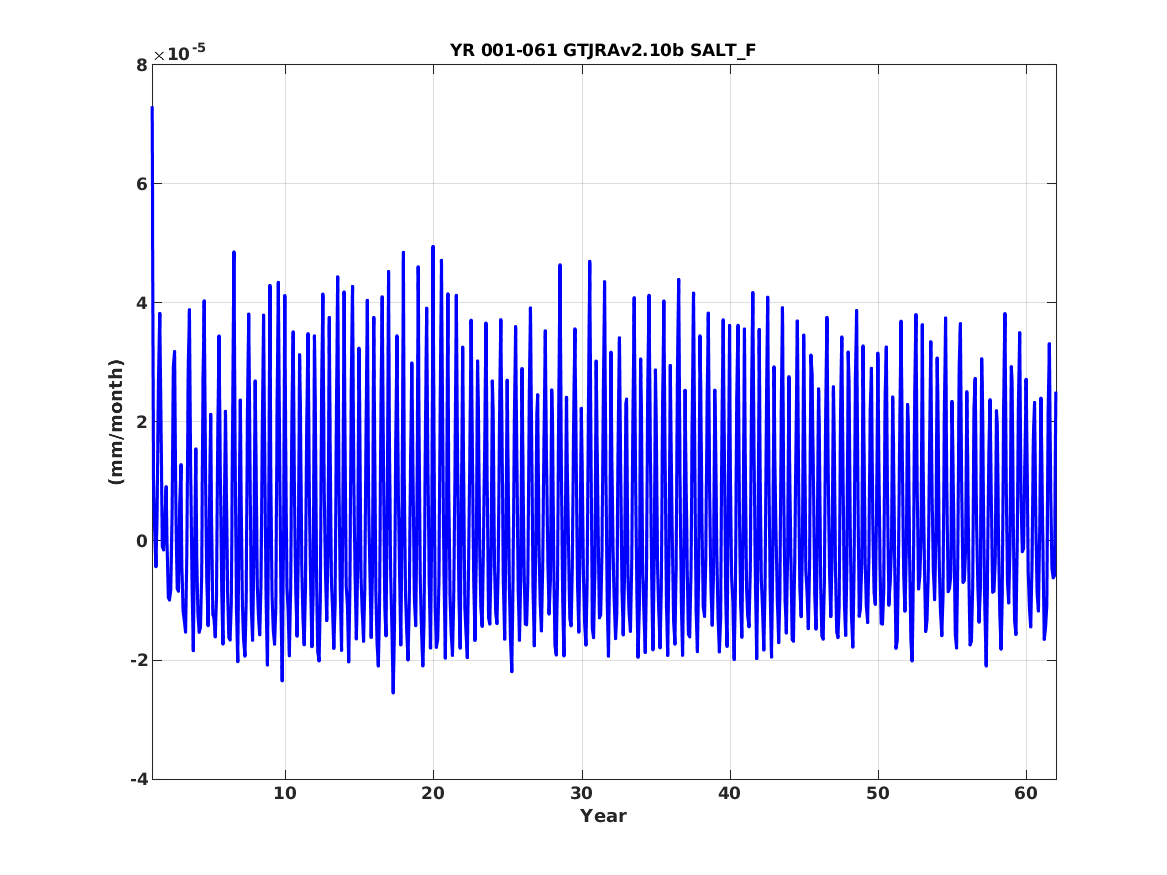Click the x-axis tick label '20'

pos(433,793)
